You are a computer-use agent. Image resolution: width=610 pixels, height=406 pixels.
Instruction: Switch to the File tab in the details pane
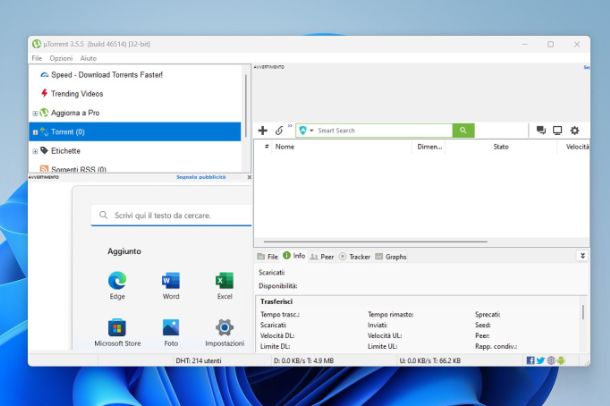268,257
